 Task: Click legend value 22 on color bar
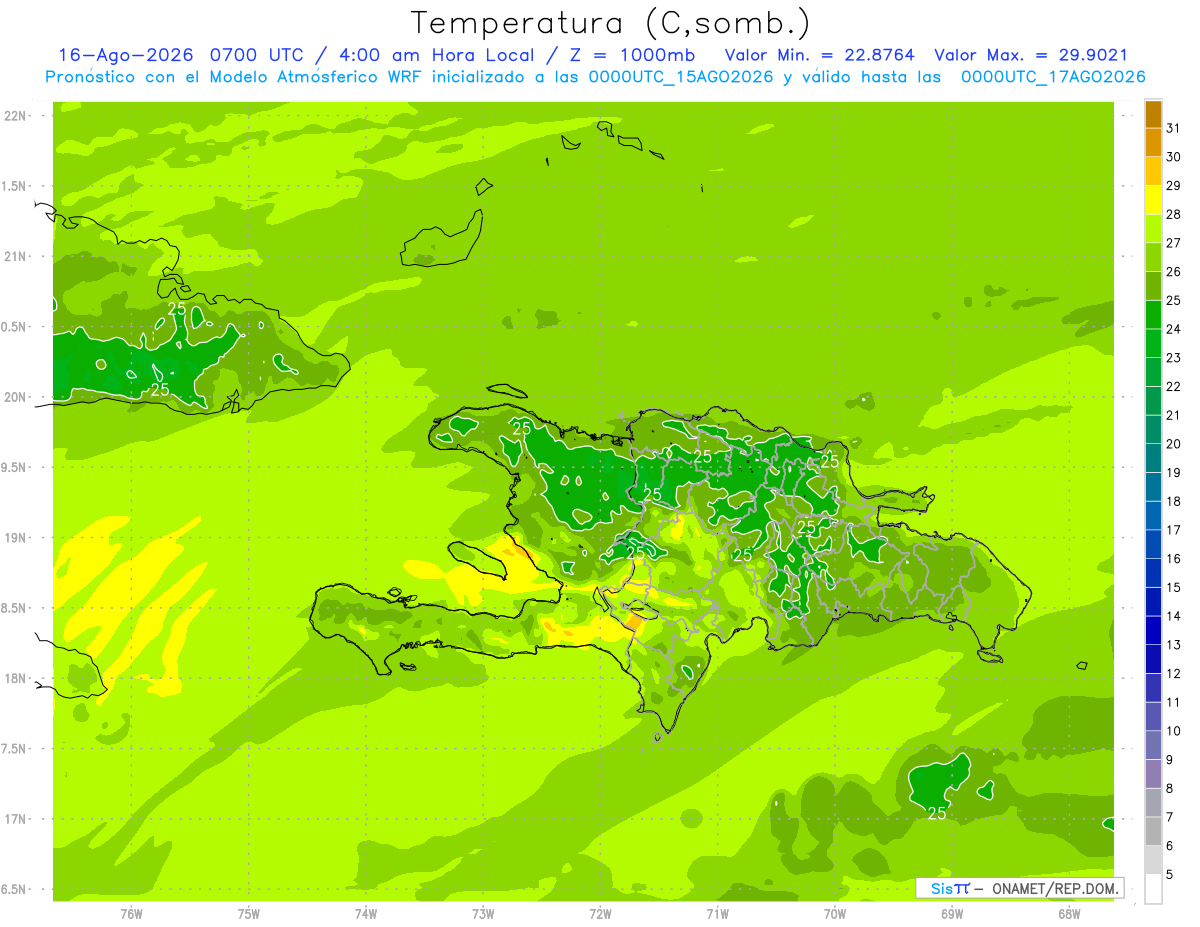(1174, 387)
